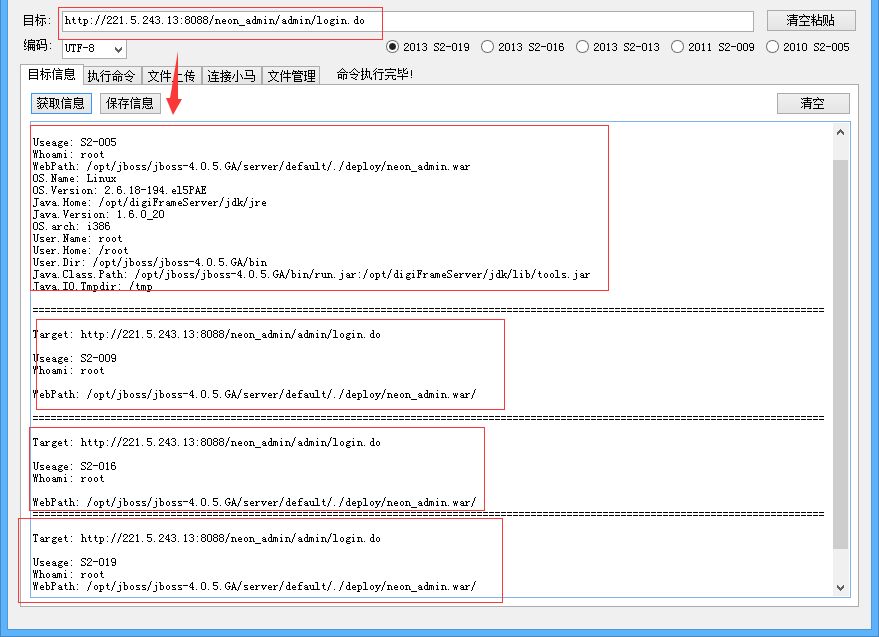The width and height of the screenshot is (879, 637).
Task: Click the 'OS.Version: 2.6.18-194.el5PAE' line
Action: (119, 191)
